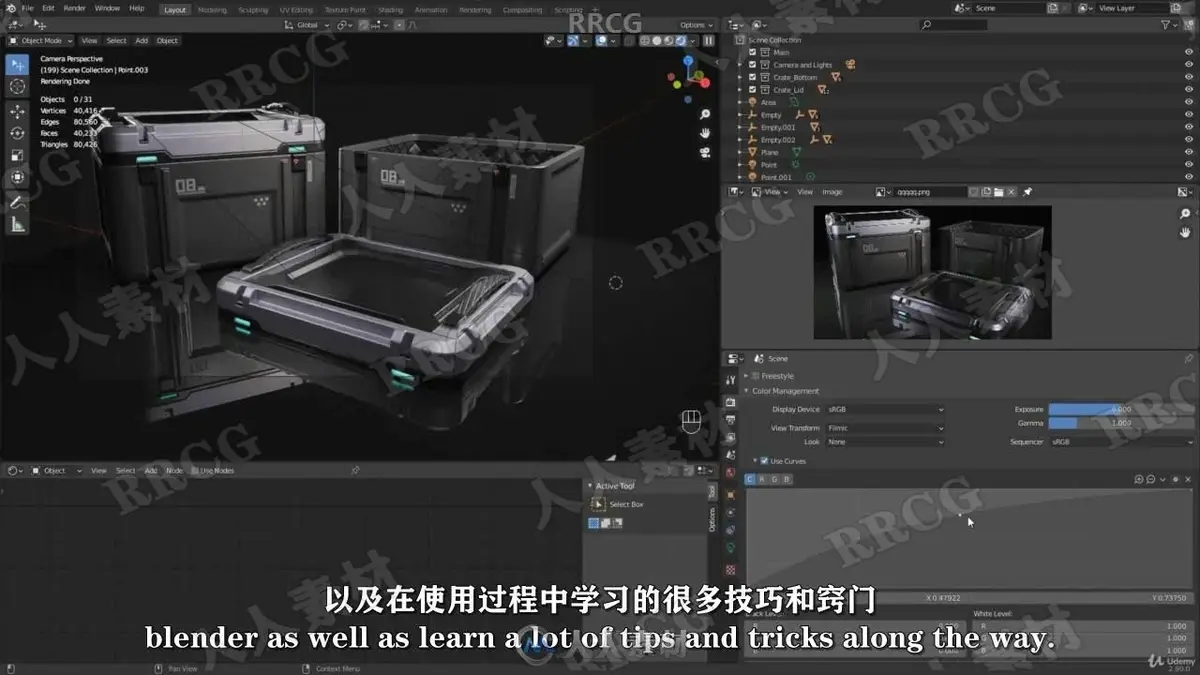
Task: Open the Scene properties tab icon
Action: pyautogui.click(x=730, y=455)
